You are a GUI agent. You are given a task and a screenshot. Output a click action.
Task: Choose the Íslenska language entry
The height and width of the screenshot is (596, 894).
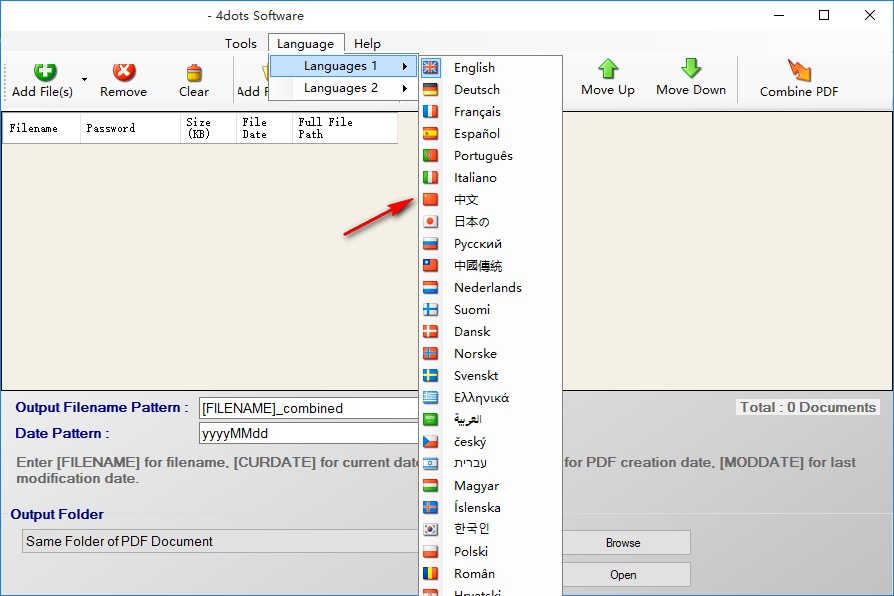tap(491, 508)
